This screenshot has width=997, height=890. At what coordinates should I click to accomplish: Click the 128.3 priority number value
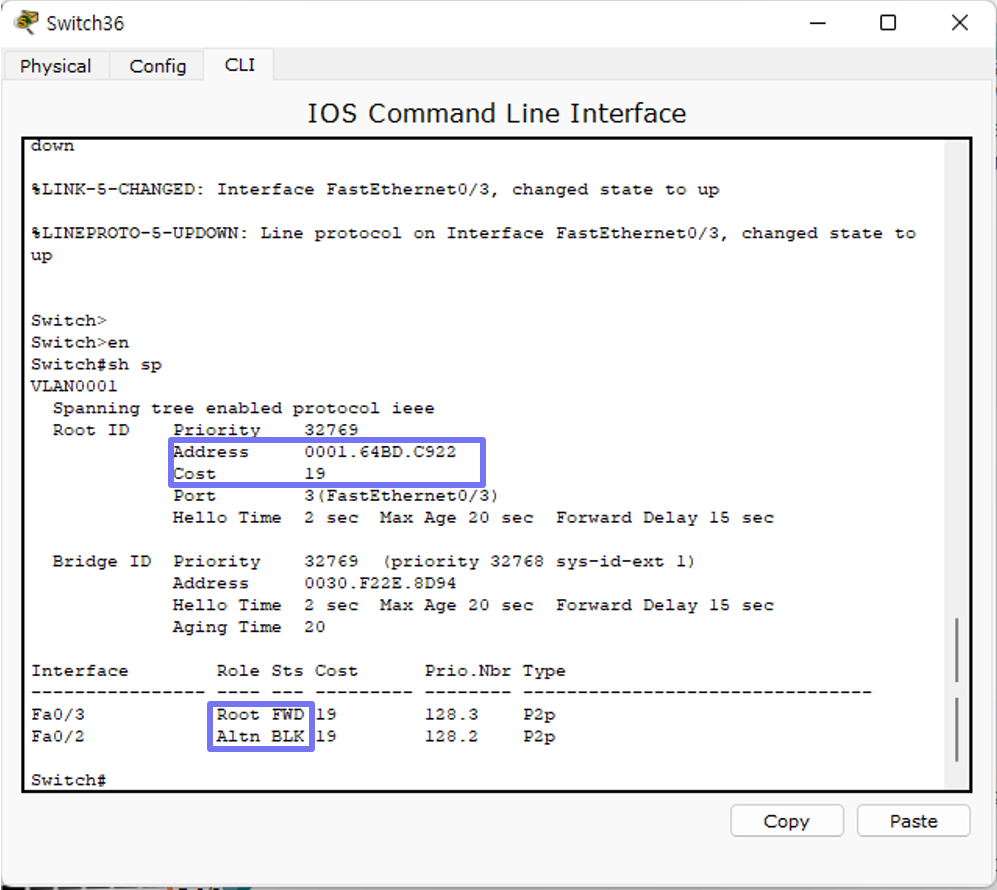[451, 715]
